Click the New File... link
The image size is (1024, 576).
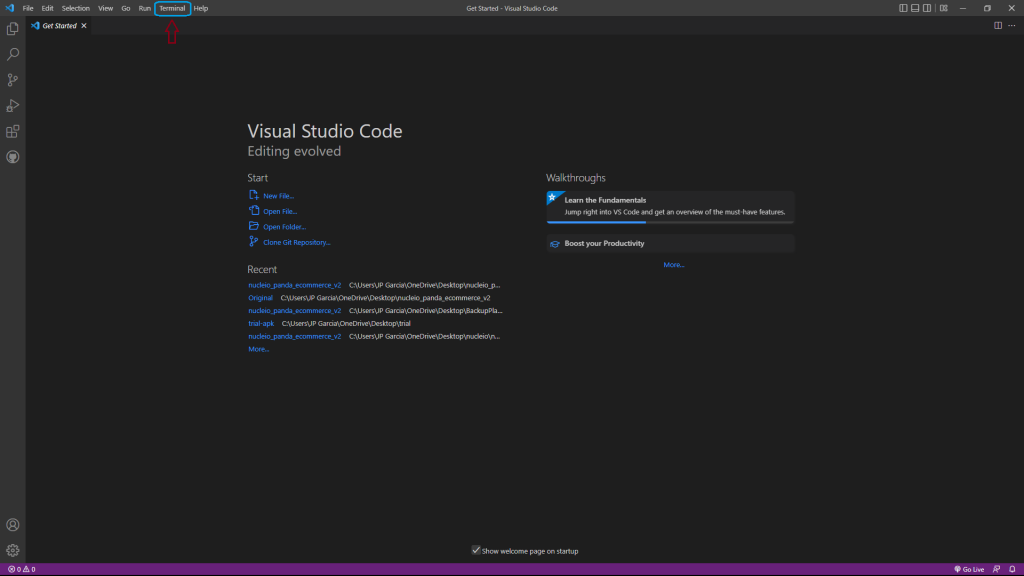(x=278, y=196)
